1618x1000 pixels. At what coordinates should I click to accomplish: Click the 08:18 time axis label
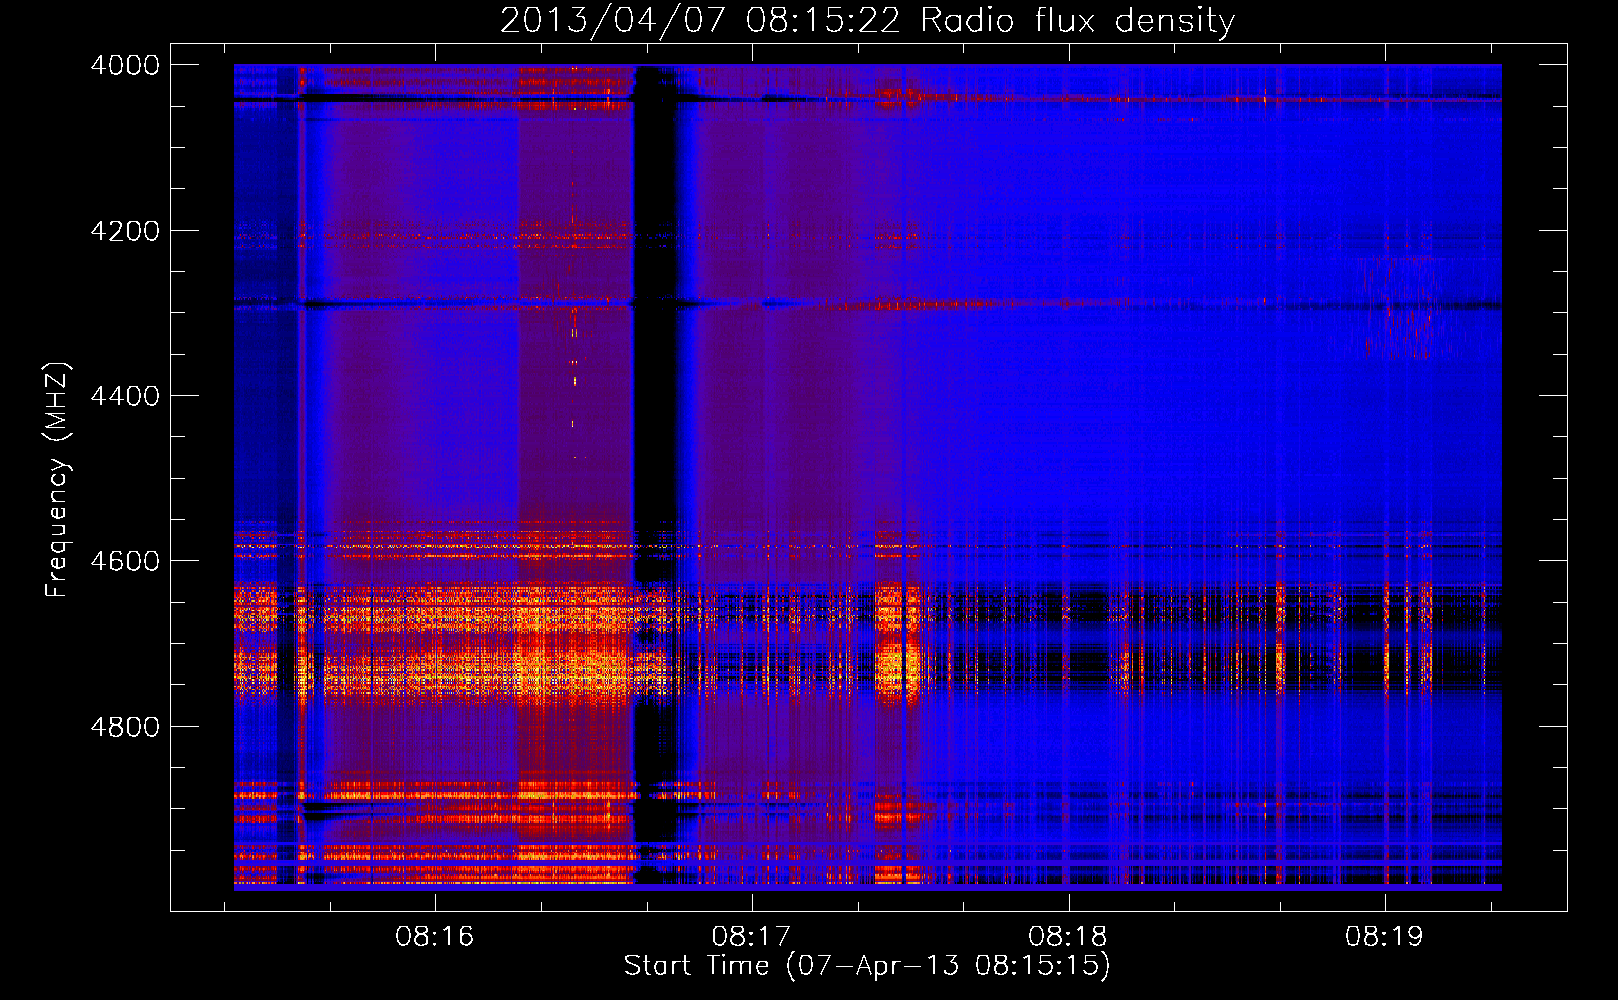point(1068,937)
